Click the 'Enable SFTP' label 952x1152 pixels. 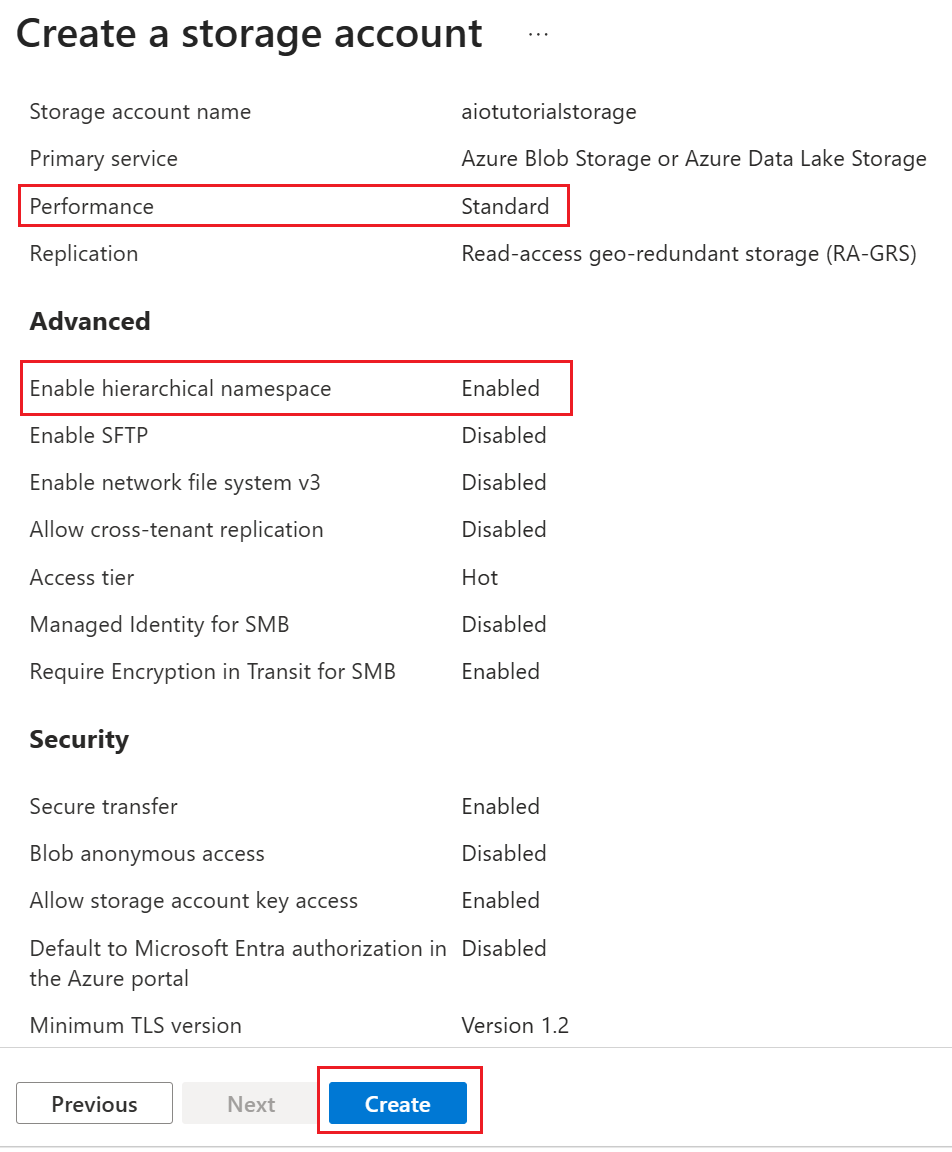coord(89,436)
